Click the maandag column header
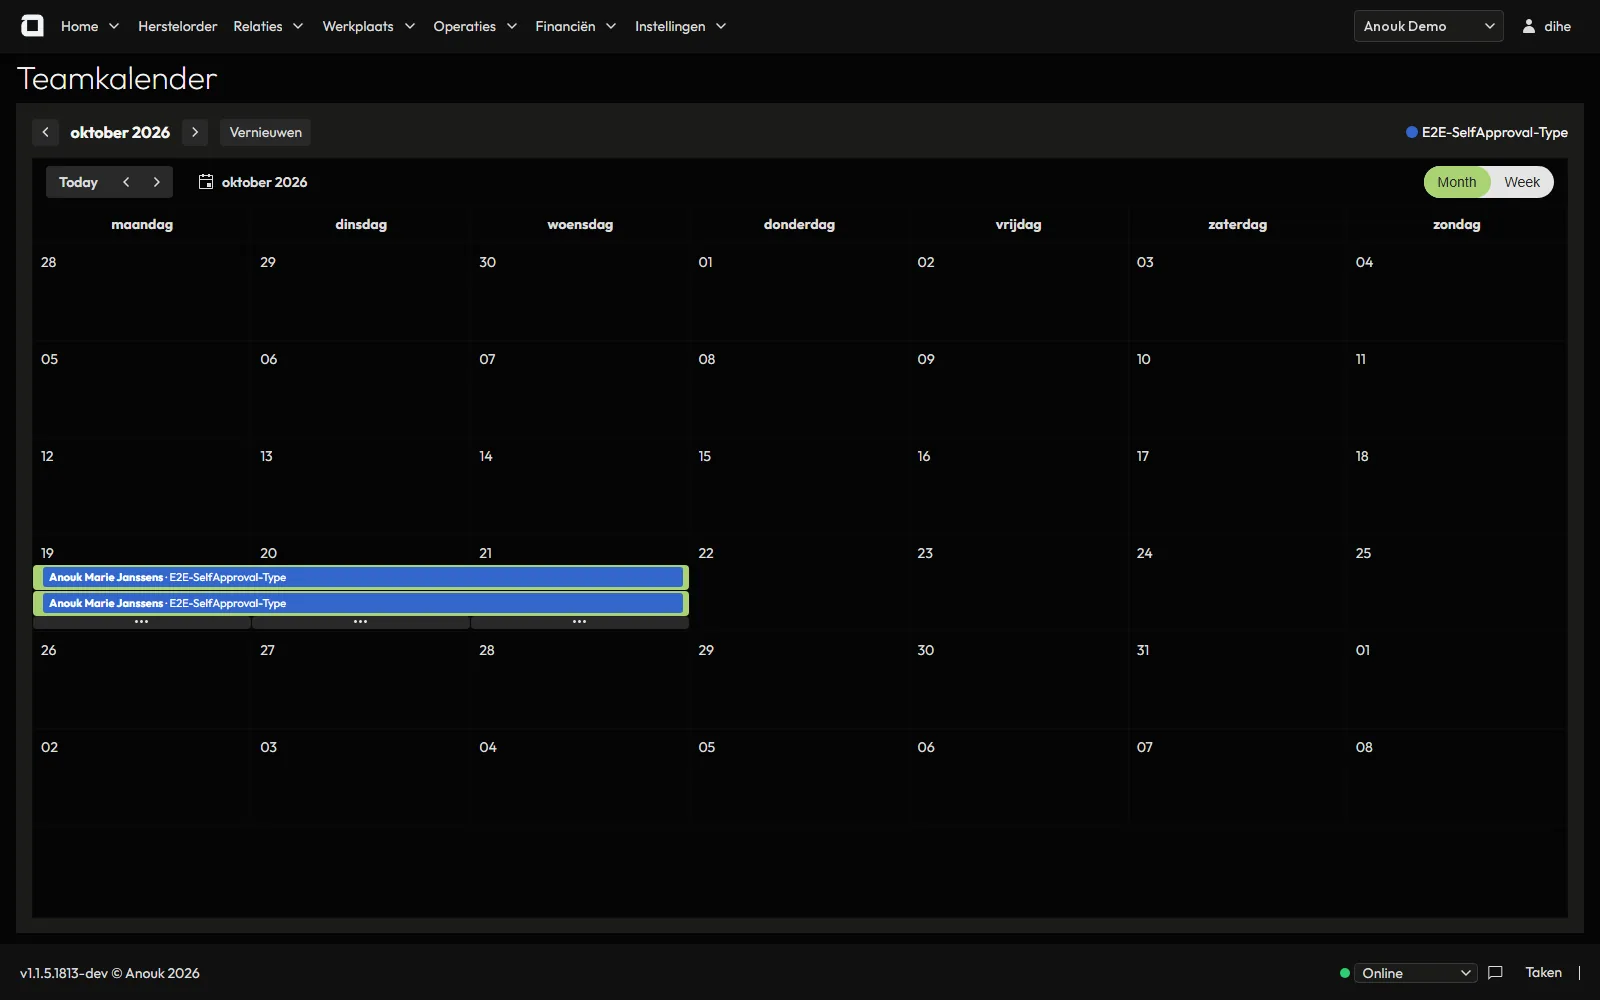The width and height of the screenshot is (1600, 1000). [x=142, y=225]
